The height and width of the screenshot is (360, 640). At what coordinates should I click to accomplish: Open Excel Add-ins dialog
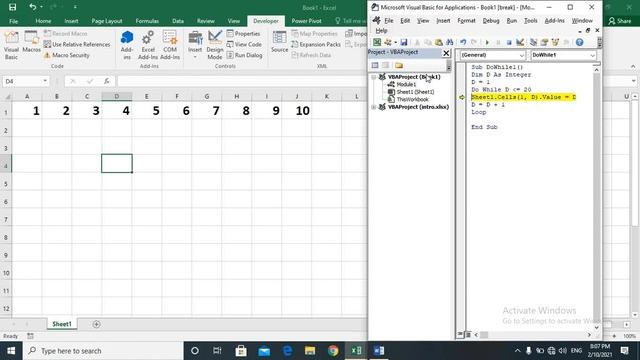(x=148, y=45)
